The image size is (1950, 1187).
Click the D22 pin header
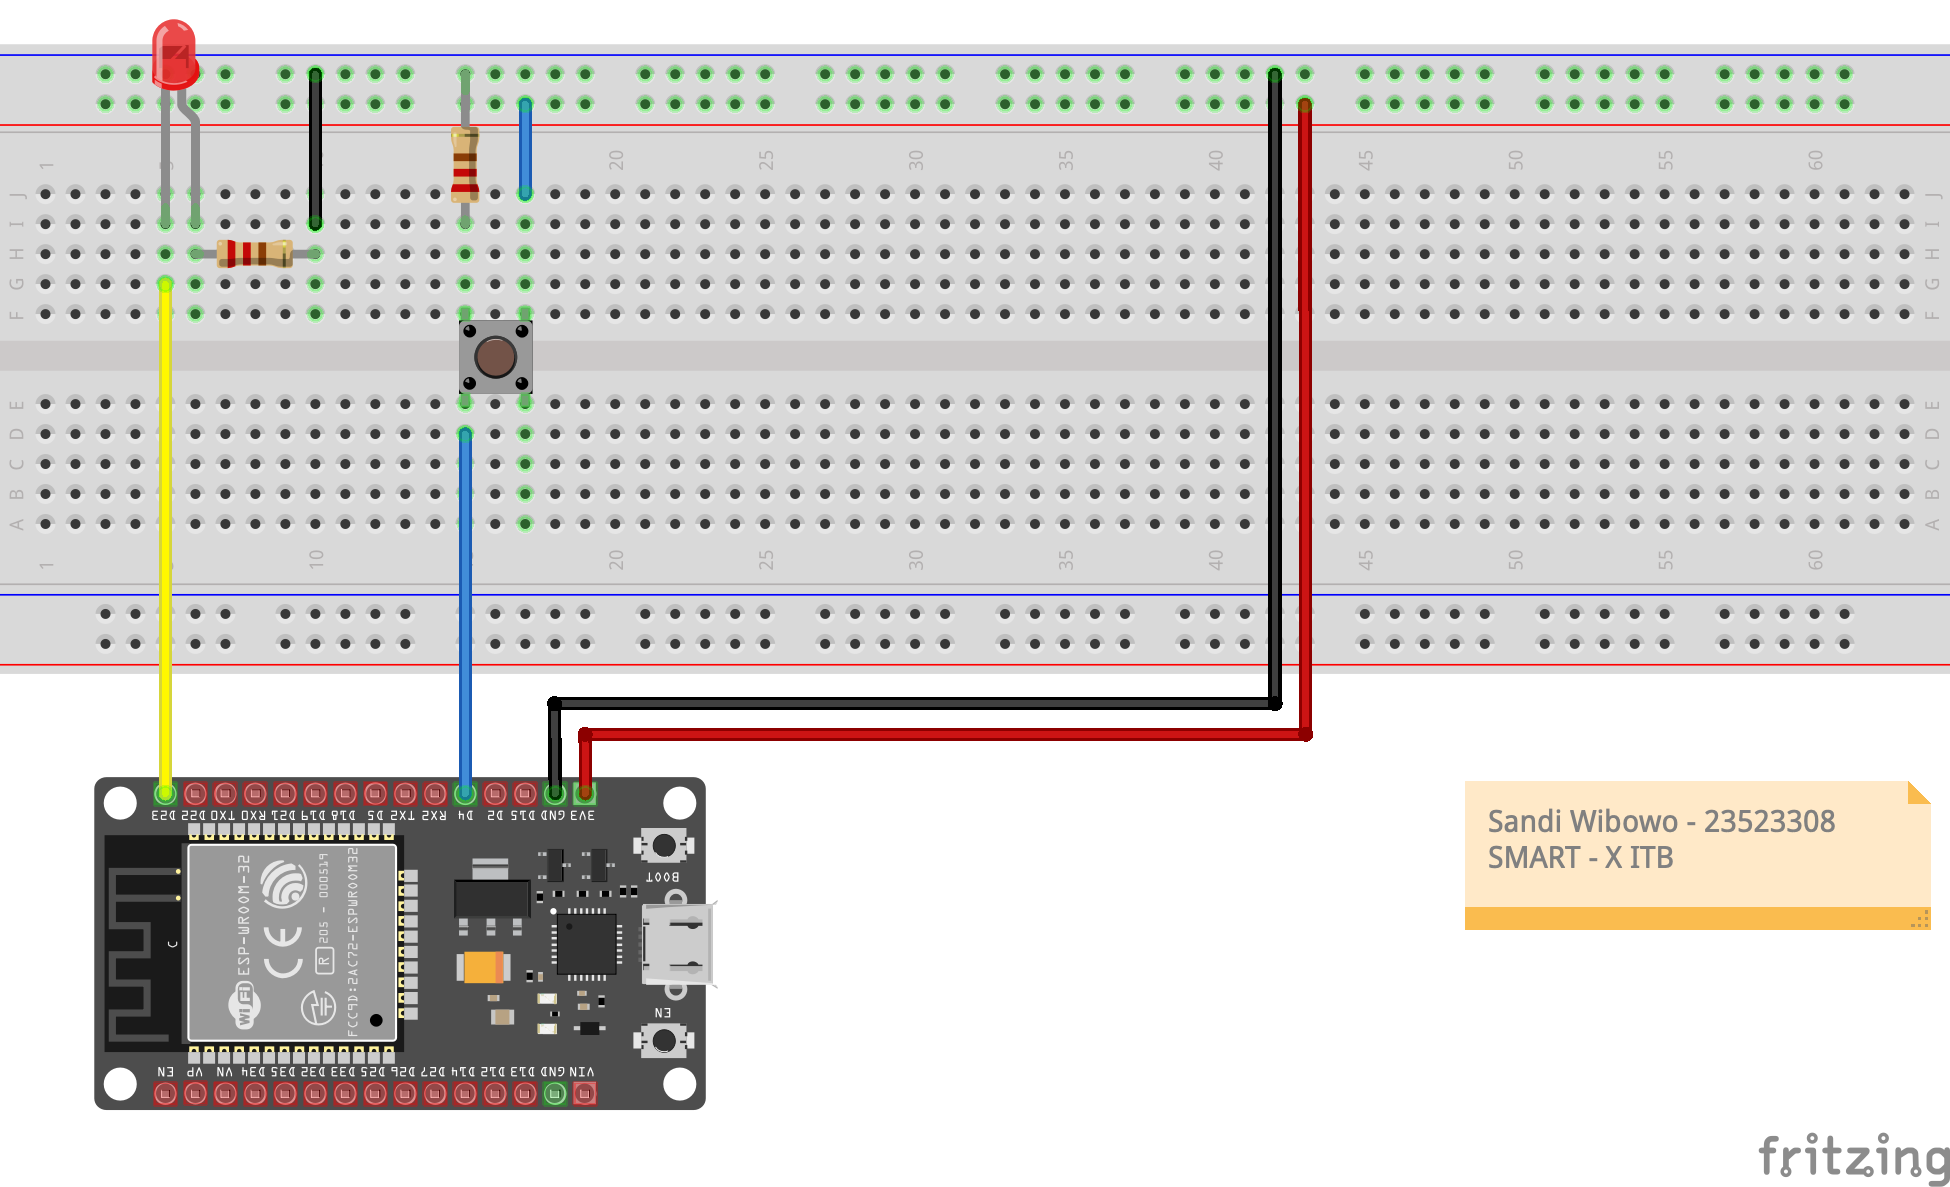pos(195,794)
